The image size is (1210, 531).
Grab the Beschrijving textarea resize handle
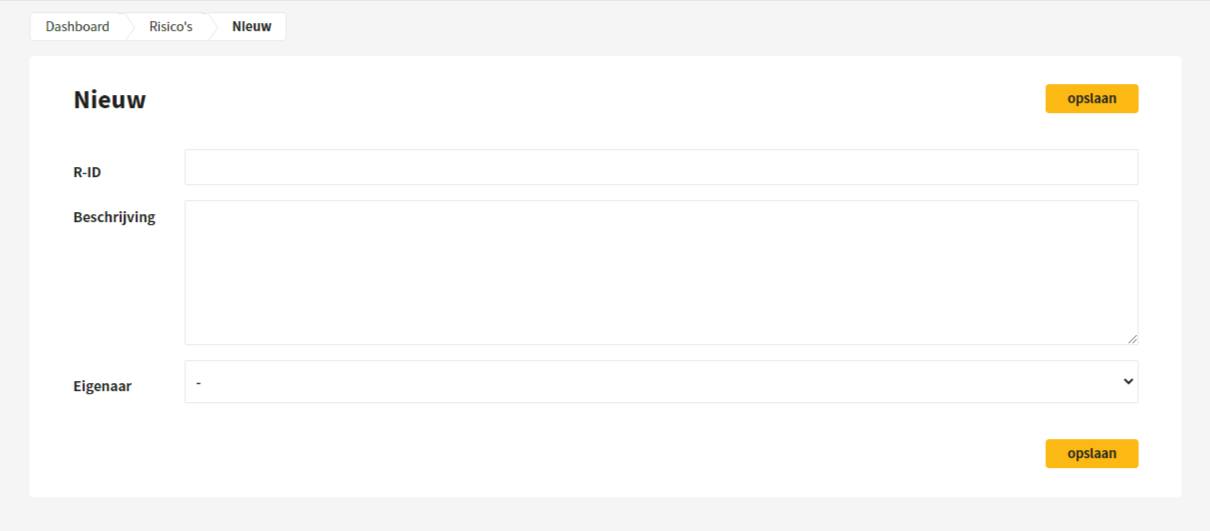coord(1132,339)
